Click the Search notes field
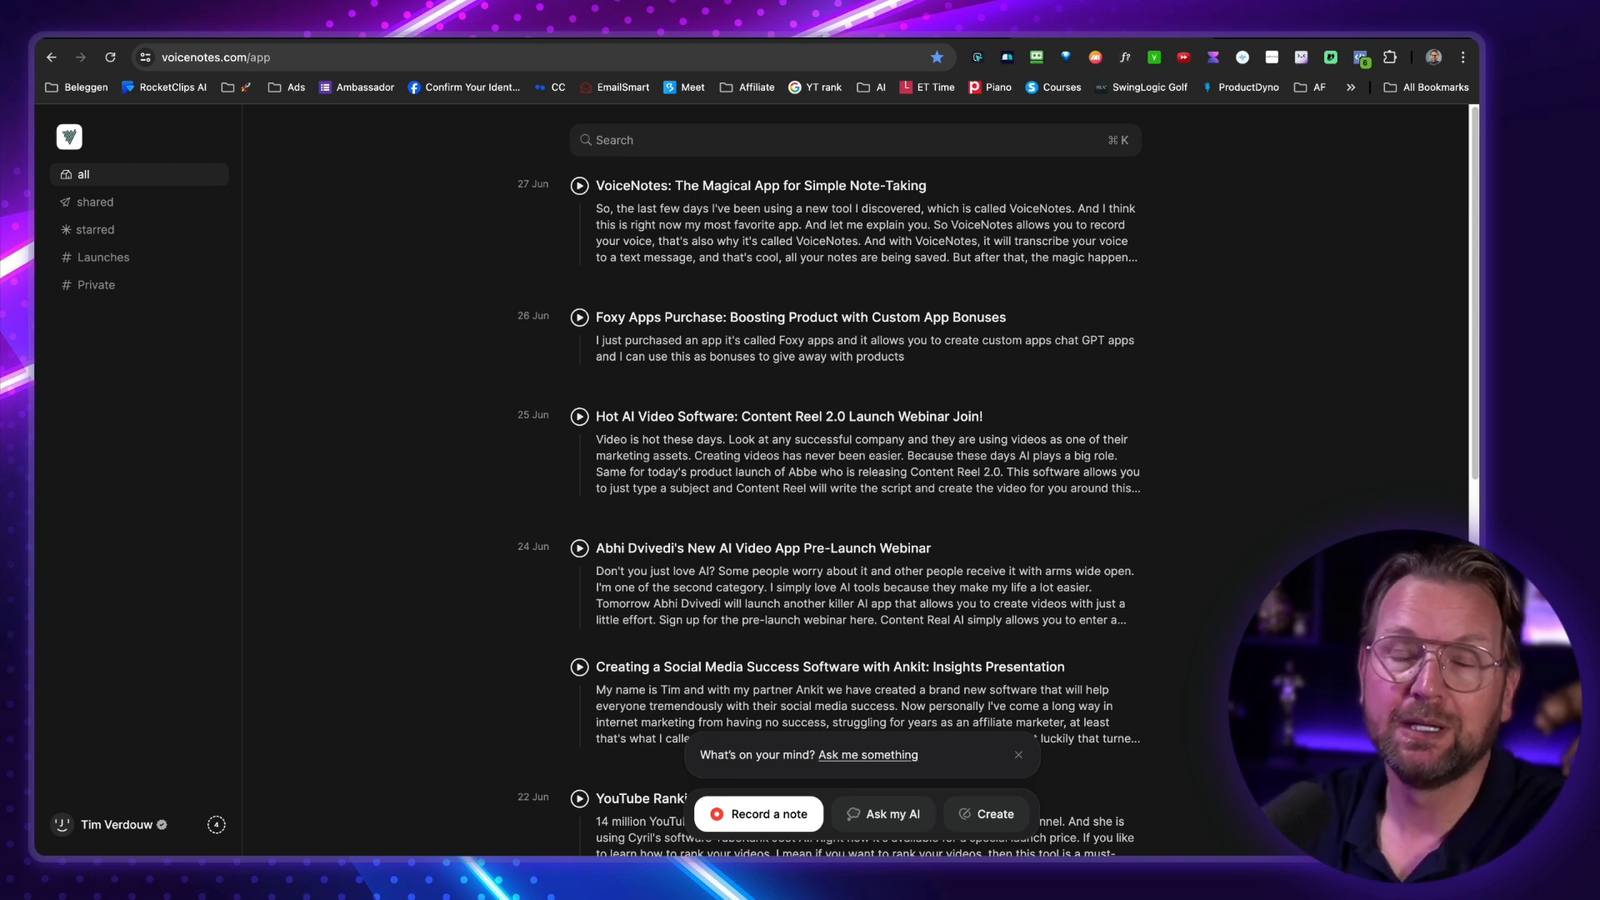 (855, 140)
